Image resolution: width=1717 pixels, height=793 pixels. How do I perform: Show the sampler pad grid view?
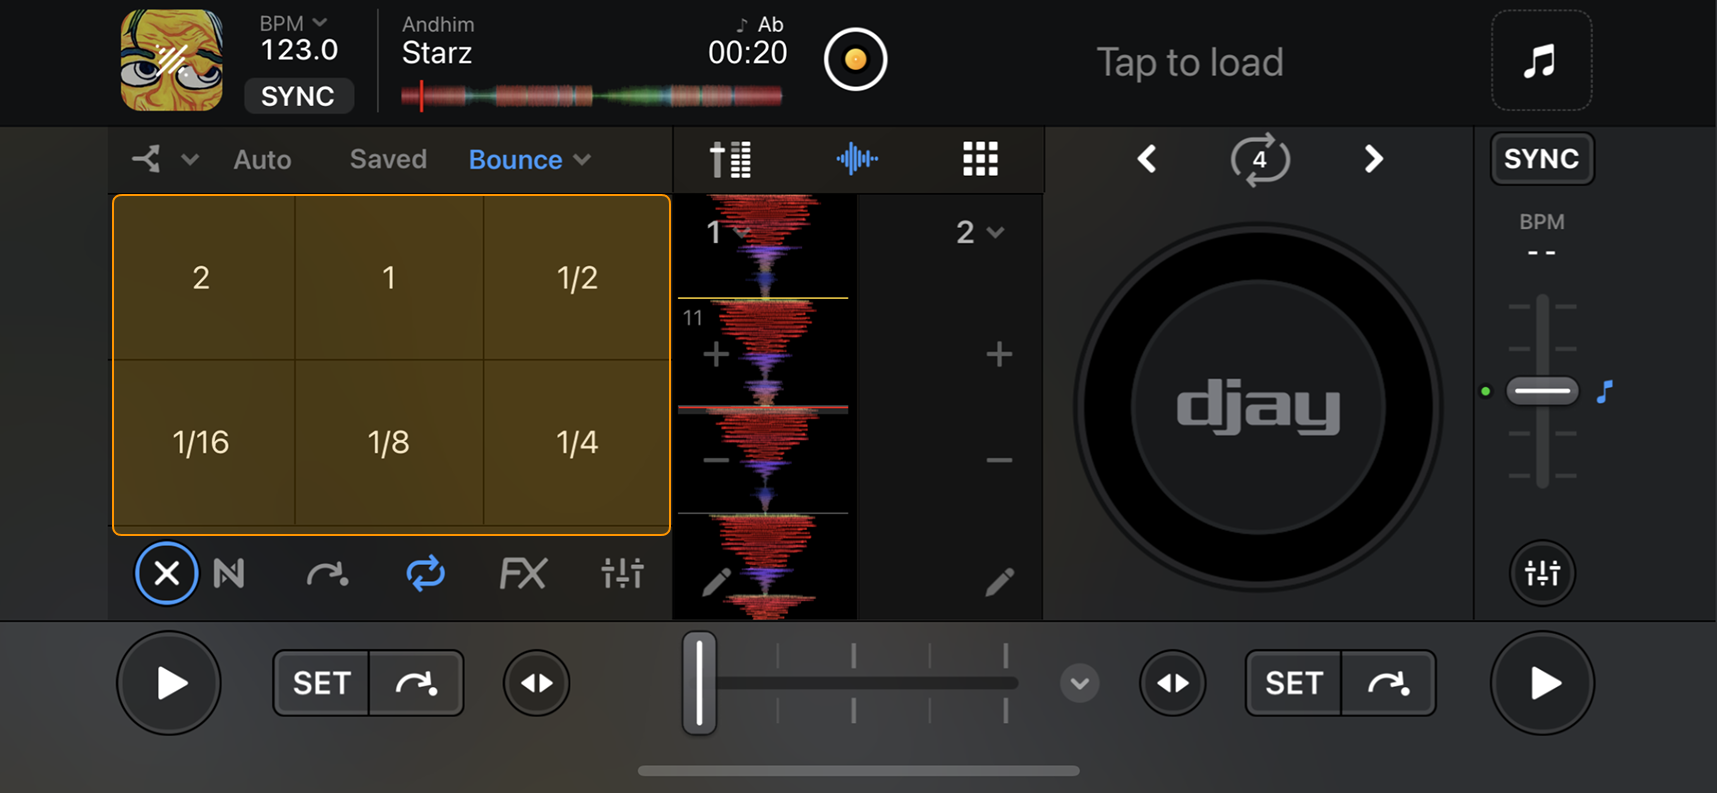(x=979, y=159)
